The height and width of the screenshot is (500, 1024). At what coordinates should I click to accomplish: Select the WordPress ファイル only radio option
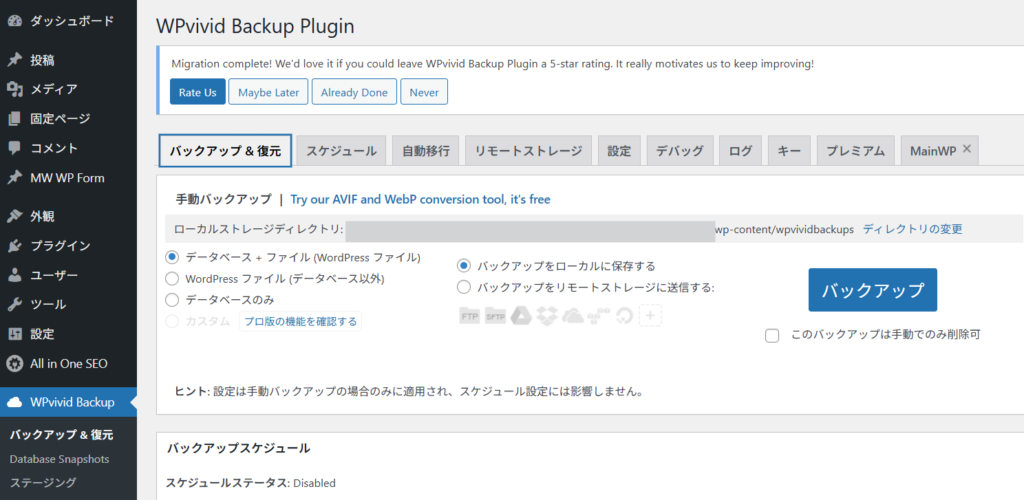[172, 278]
